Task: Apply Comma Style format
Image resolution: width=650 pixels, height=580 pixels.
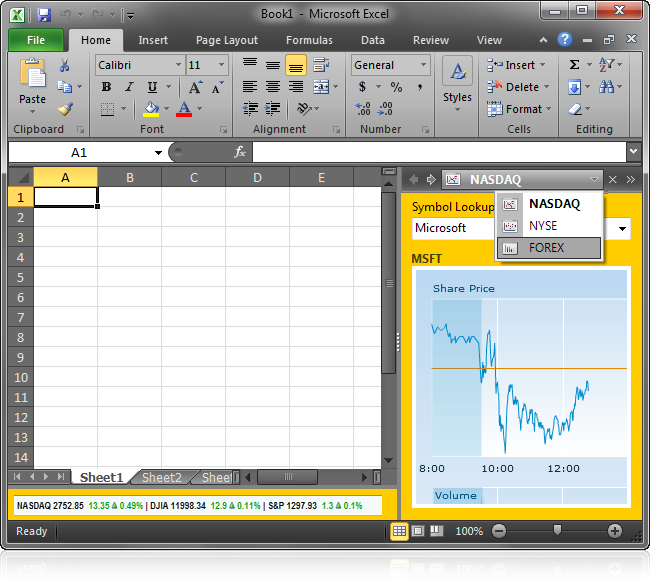Action: (420, 87)
